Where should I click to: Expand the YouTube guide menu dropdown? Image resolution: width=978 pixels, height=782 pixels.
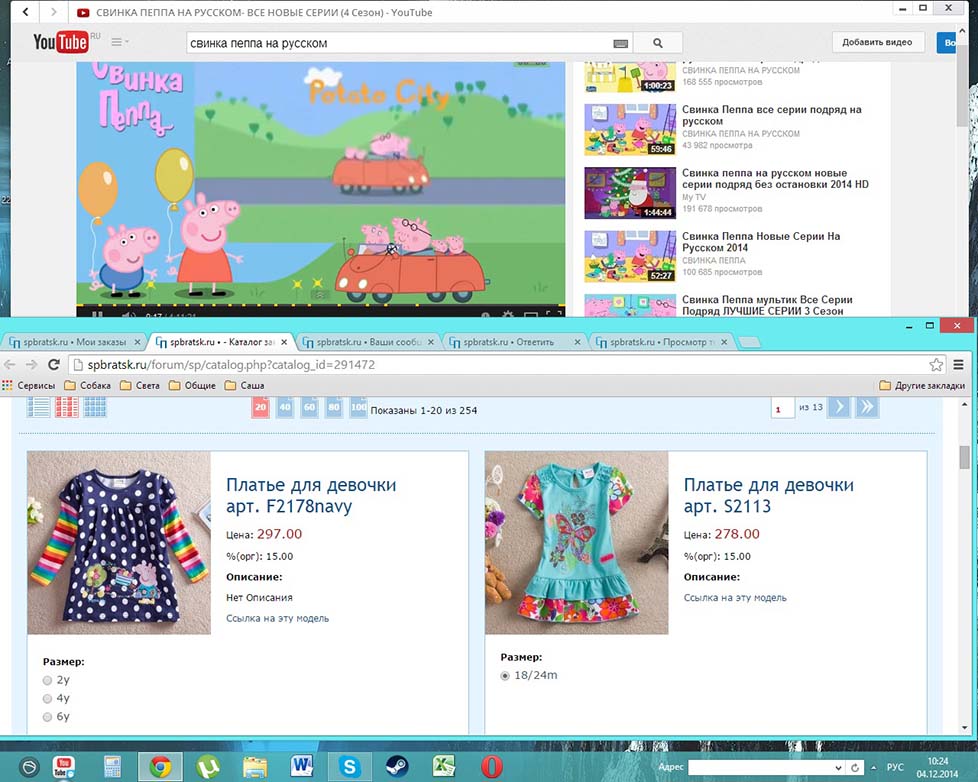[x=120, y=42]
